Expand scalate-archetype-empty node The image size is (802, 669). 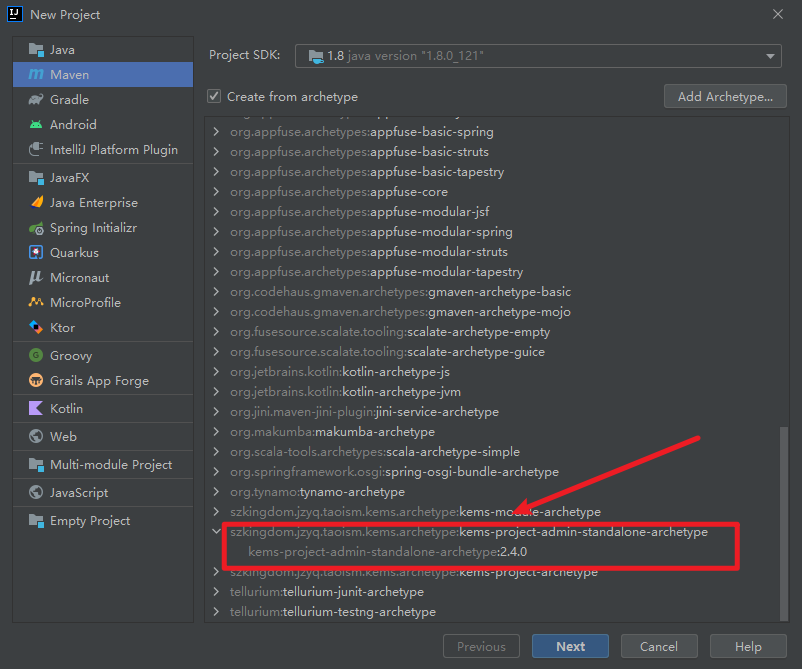click(x=216, y=331)
